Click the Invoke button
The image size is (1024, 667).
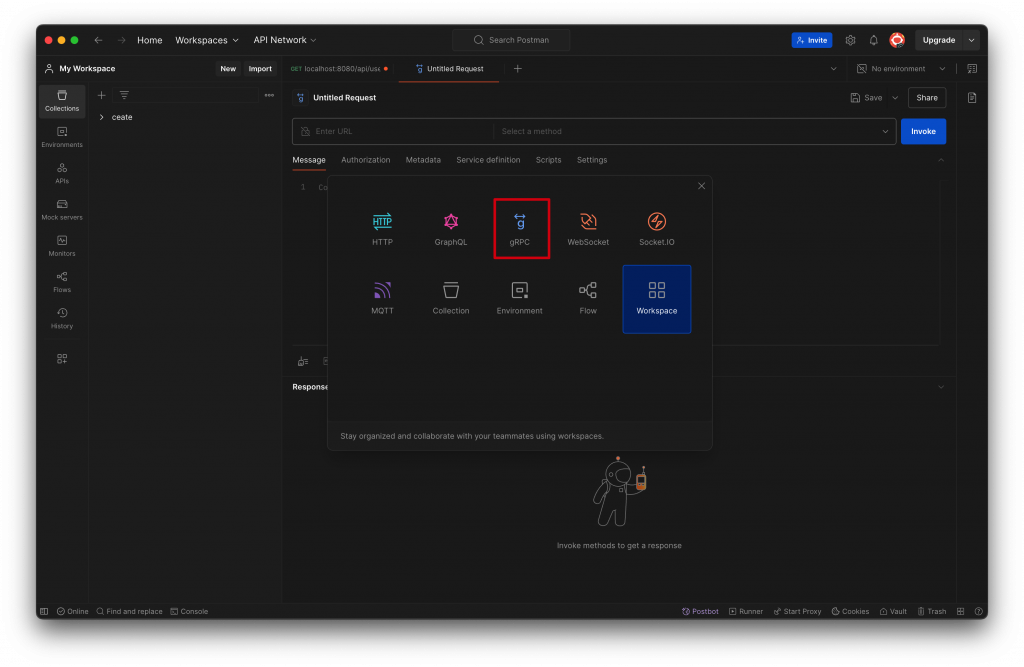[x=923, y=131]
